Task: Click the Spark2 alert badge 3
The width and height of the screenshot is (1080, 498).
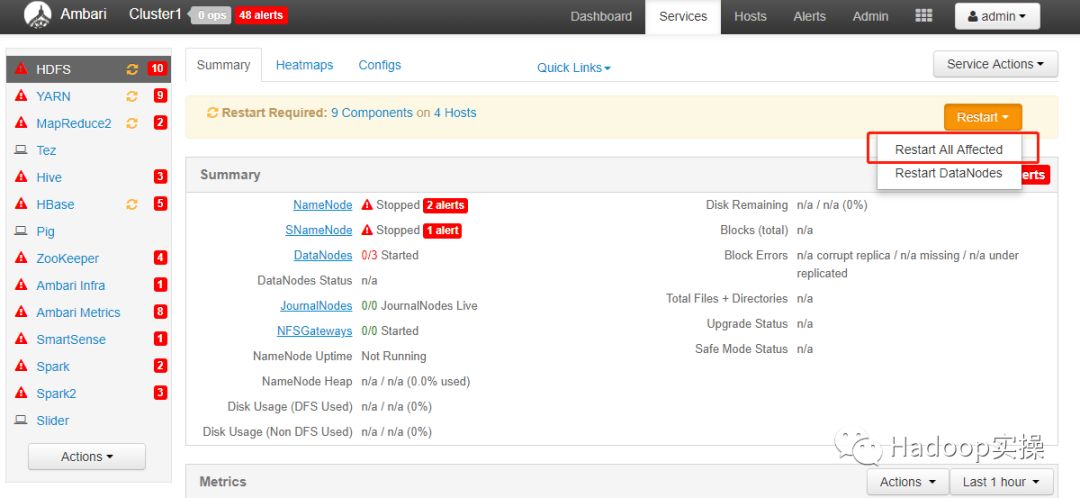Action: [x=160, y=393]
